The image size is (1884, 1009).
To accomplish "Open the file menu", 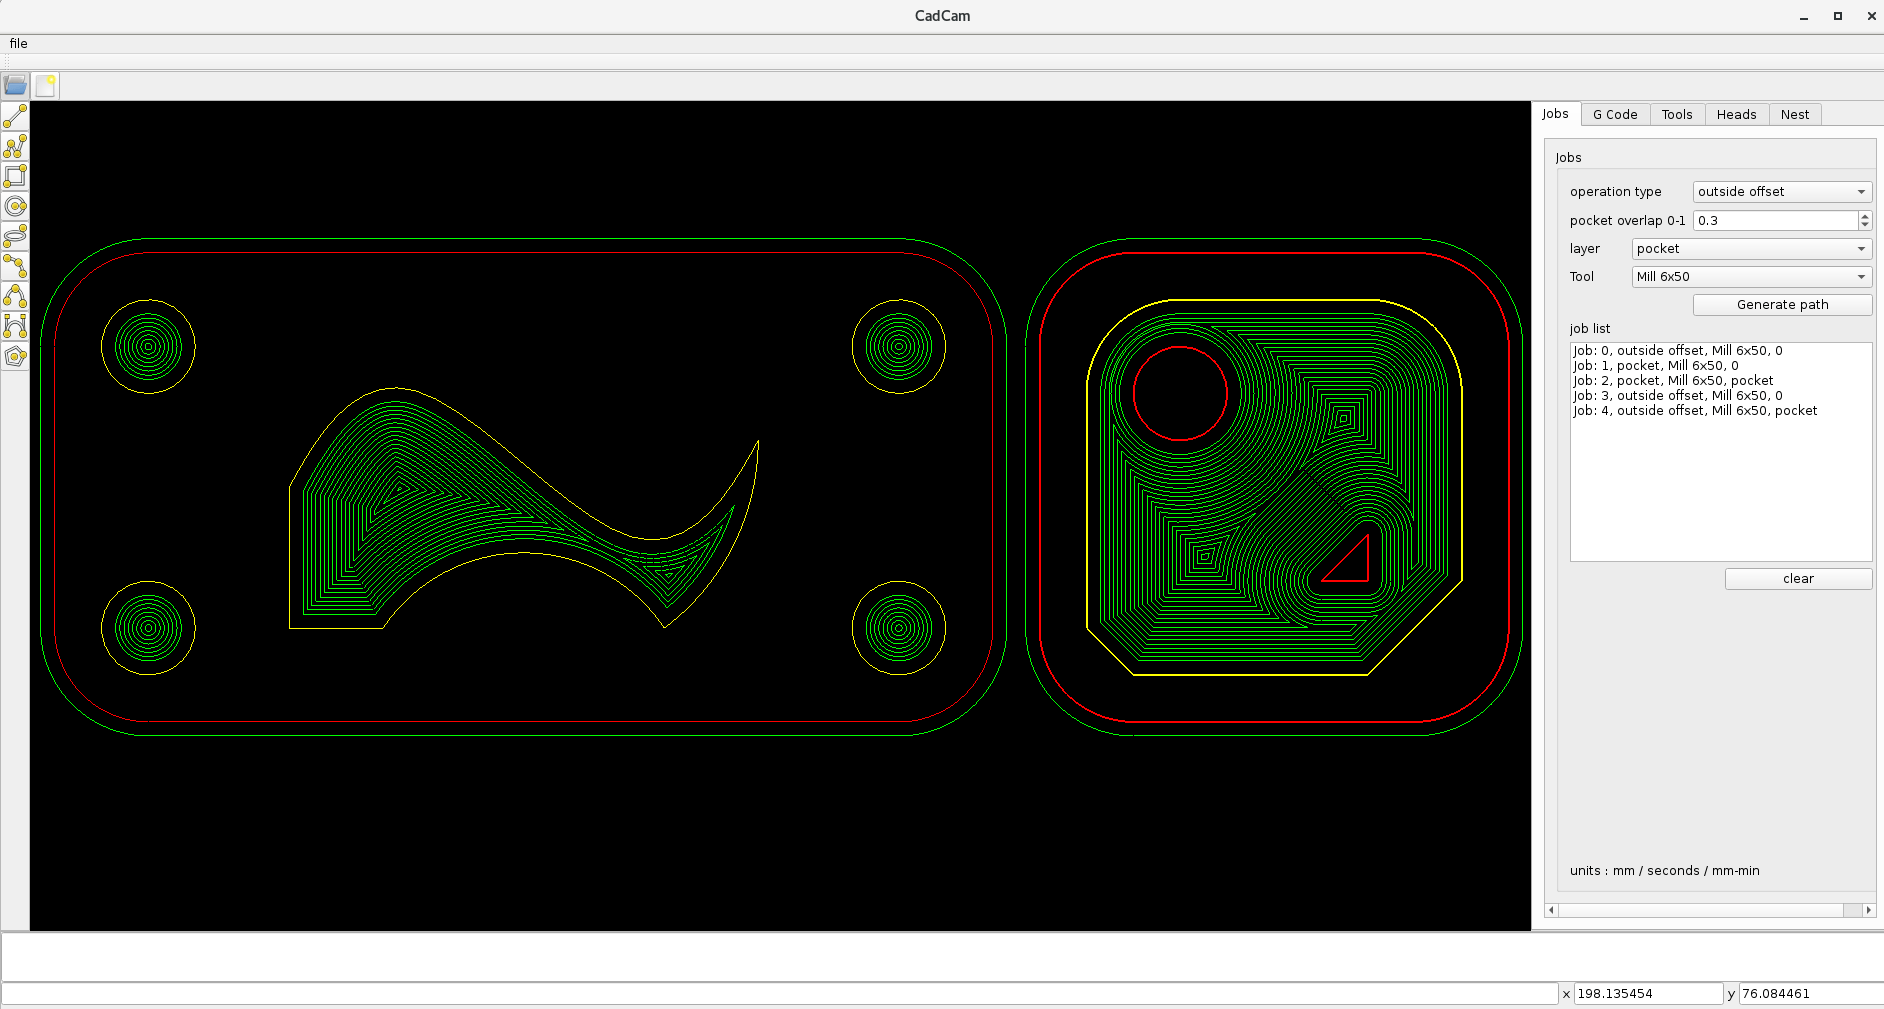I will (19, 44).
